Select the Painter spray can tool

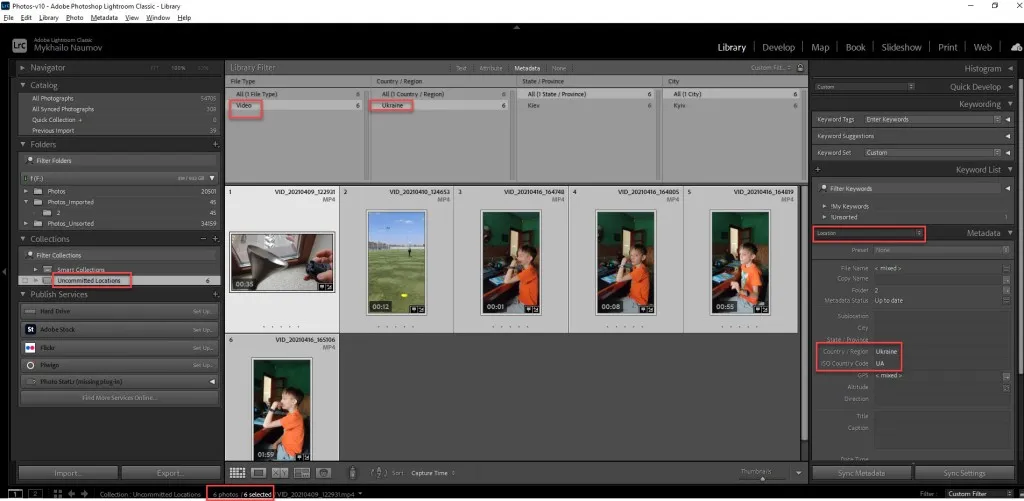click(x=351, y=473)
